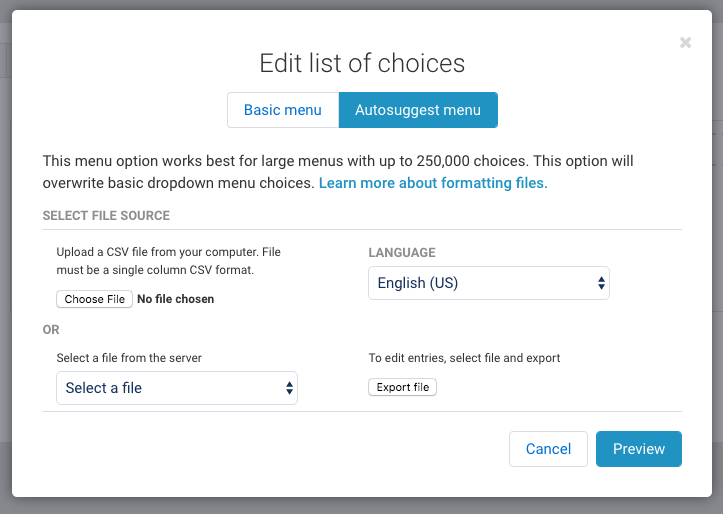
Task: Click the No file chosen text
Action: 176,299
